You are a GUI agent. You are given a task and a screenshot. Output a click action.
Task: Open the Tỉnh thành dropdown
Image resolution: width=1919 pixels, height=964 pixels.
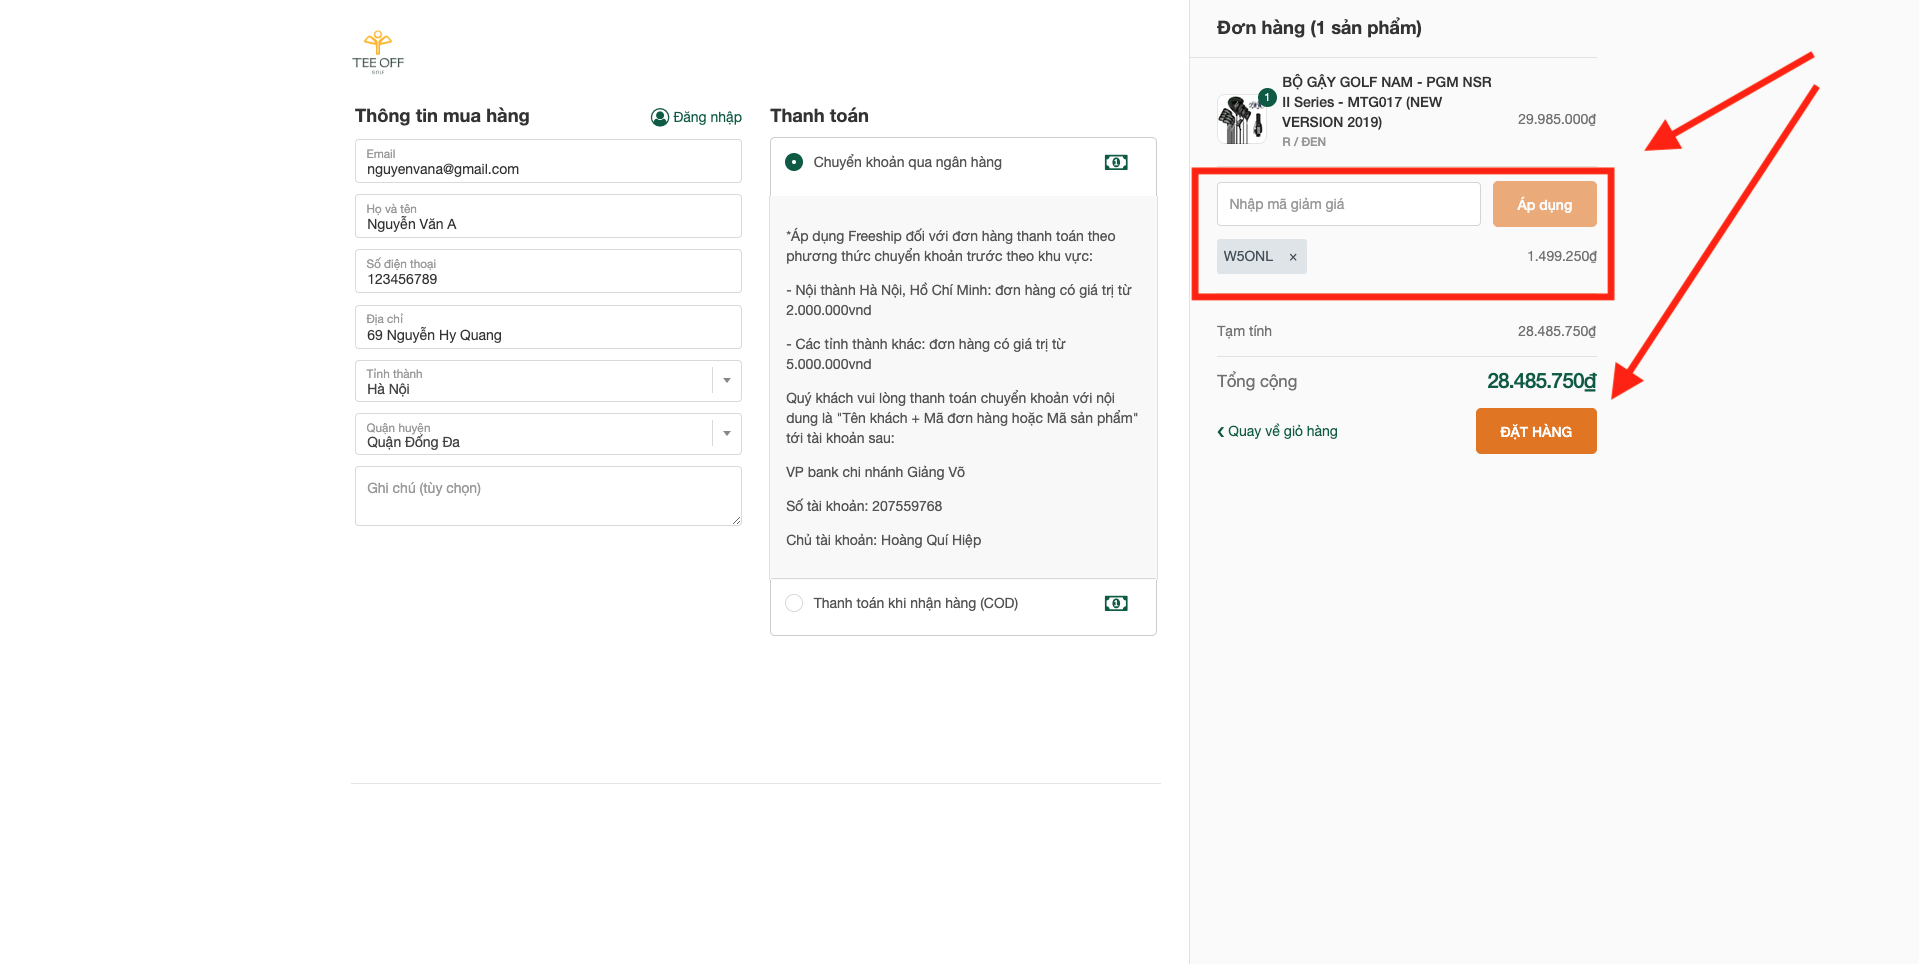point(727,381)
